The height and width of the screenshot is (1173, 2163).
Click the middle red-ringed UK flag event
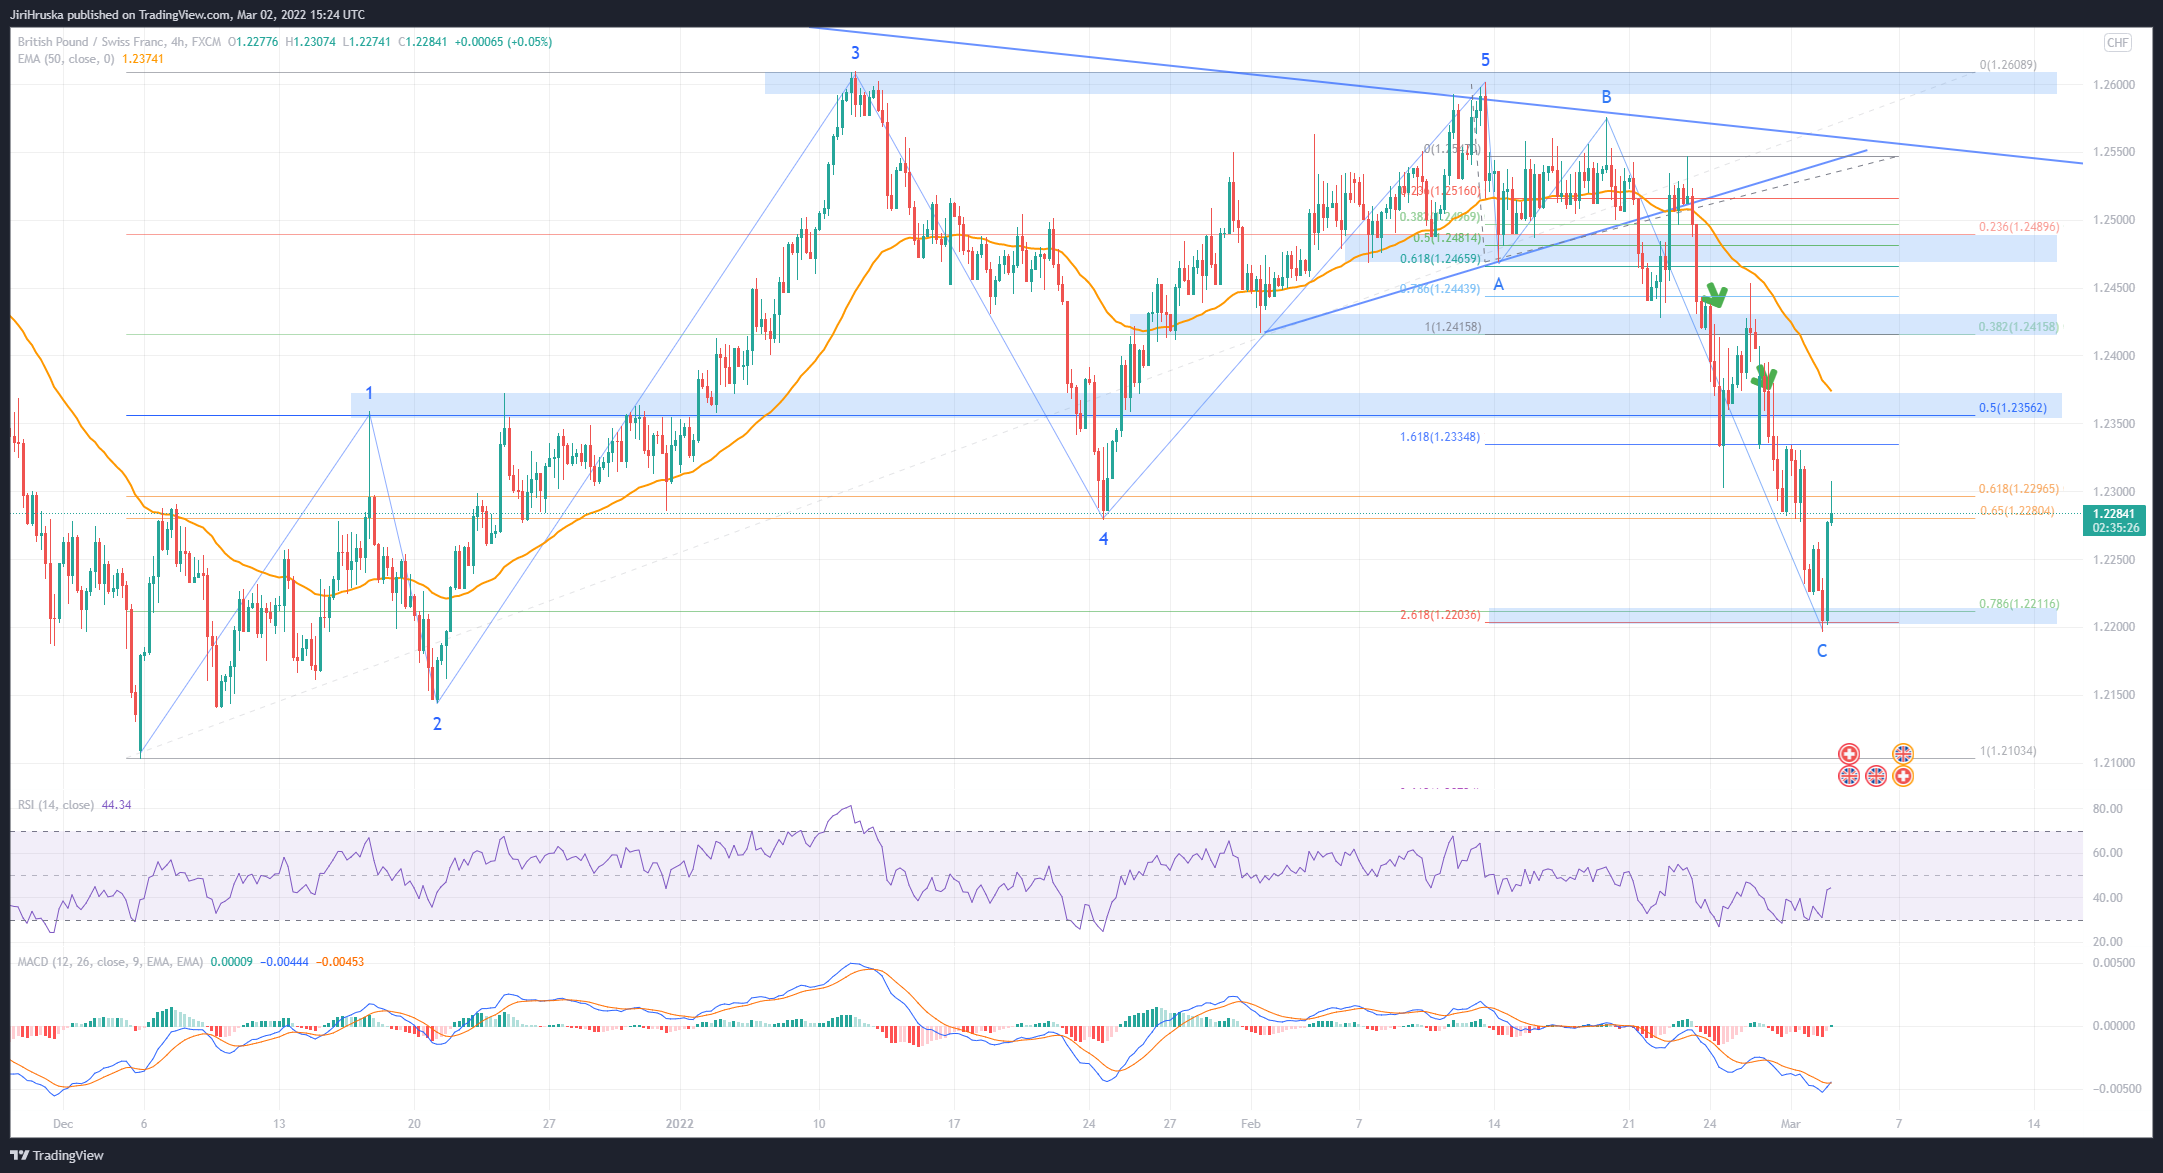(1876, 776)
